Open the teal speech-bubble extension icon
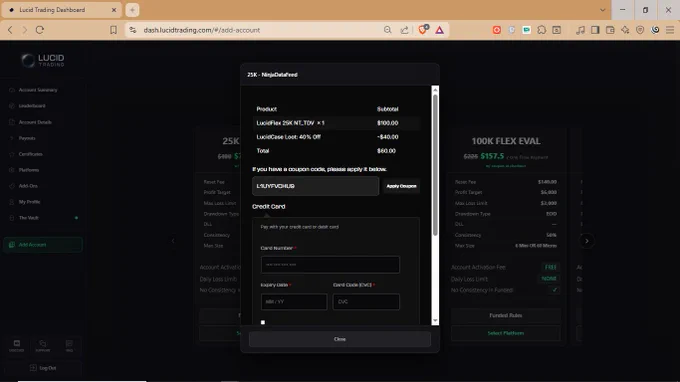Image resolution: width=680 pixels, height=382 pixels. coord(526,30)
